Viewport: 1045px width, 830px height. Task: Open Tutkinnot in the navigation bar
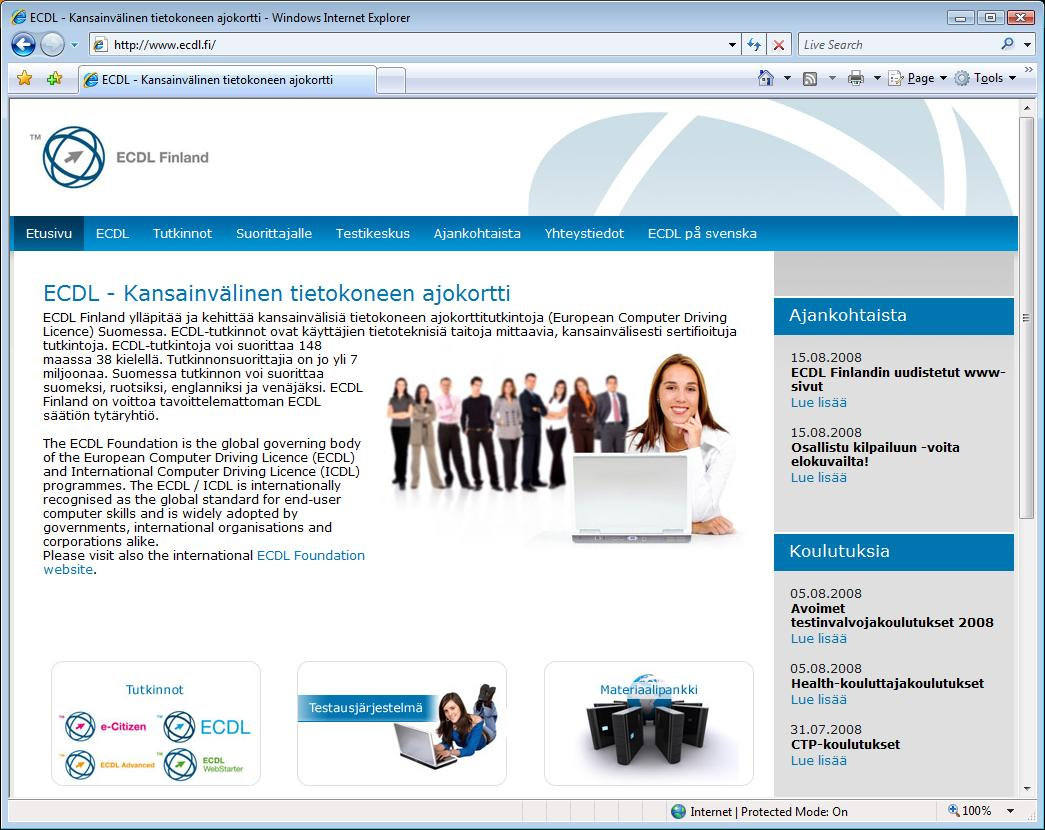click(x=182, y=233)
